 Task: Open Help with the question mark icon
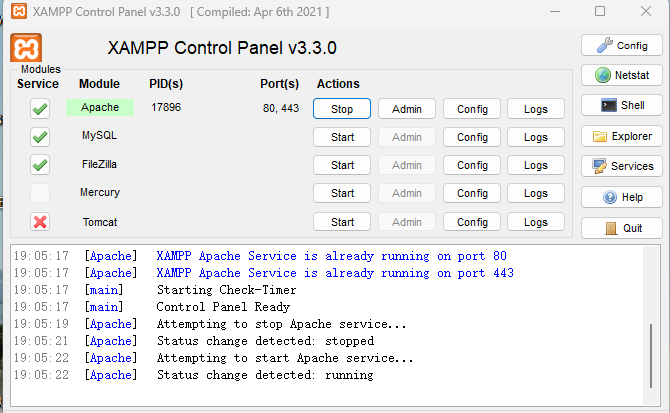click(x=622, y=197)
